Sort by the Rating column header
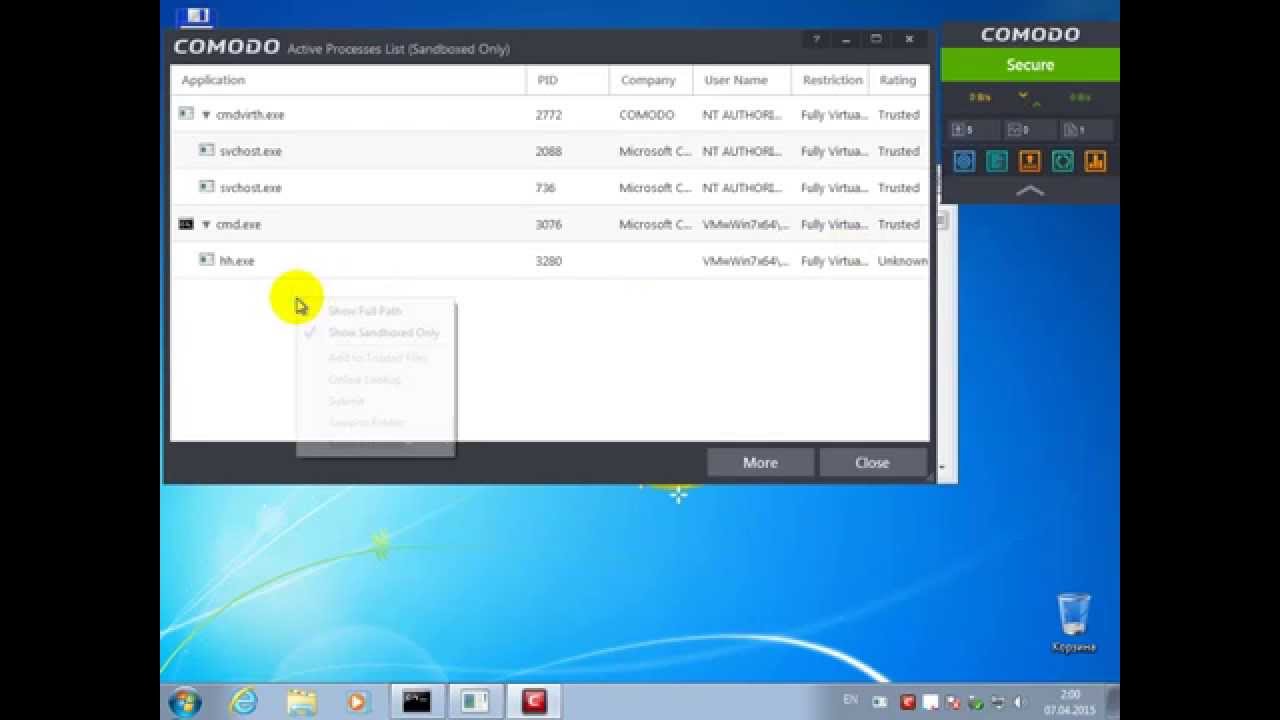1280x720 pixels. (899, 80)
